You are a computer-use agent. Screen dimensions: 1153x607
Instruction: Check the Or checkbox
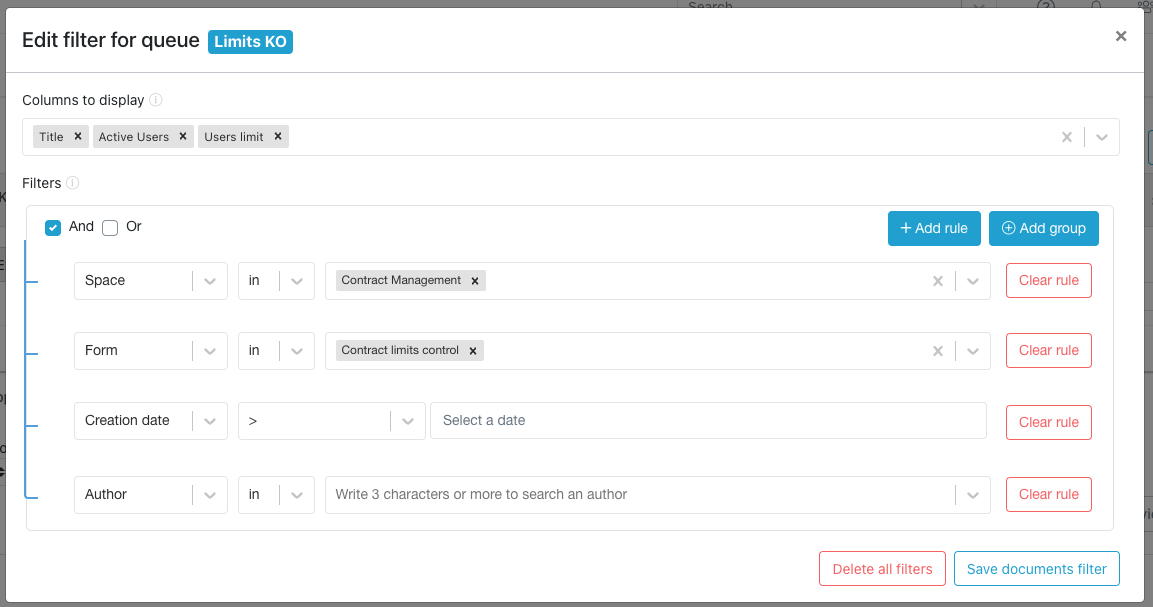[x=110, y=228]
